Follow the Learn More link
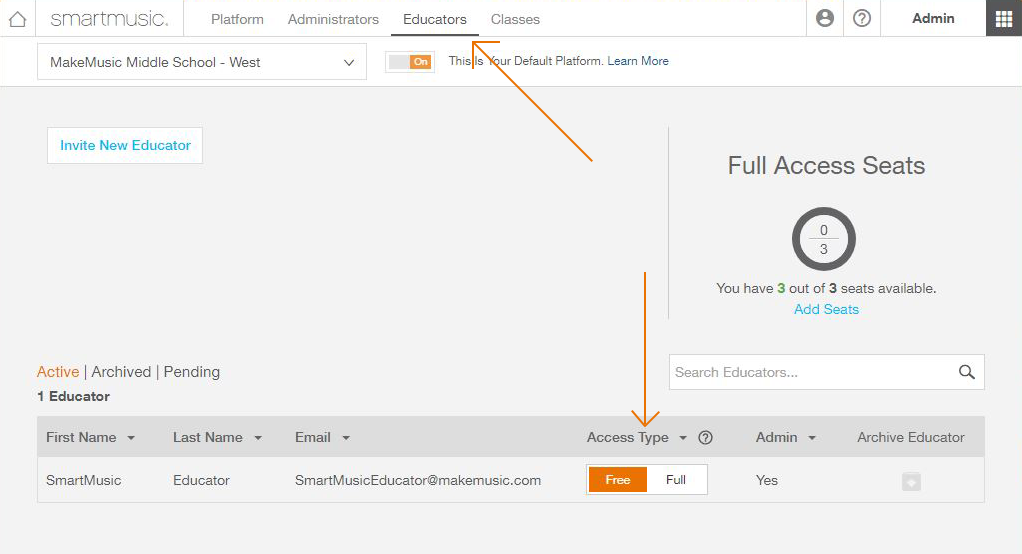The height and width of the screenshot is (554, 1022). point(638,61)
